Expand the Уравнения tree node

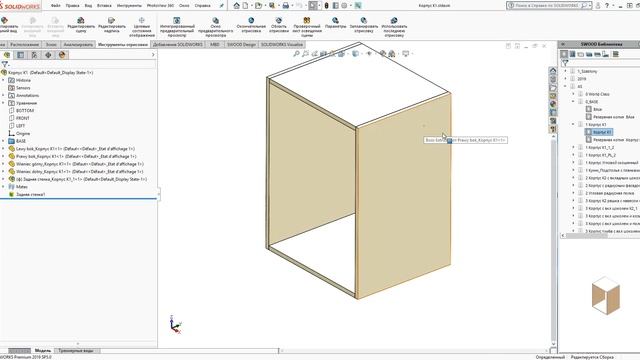(x=4, y=103)
